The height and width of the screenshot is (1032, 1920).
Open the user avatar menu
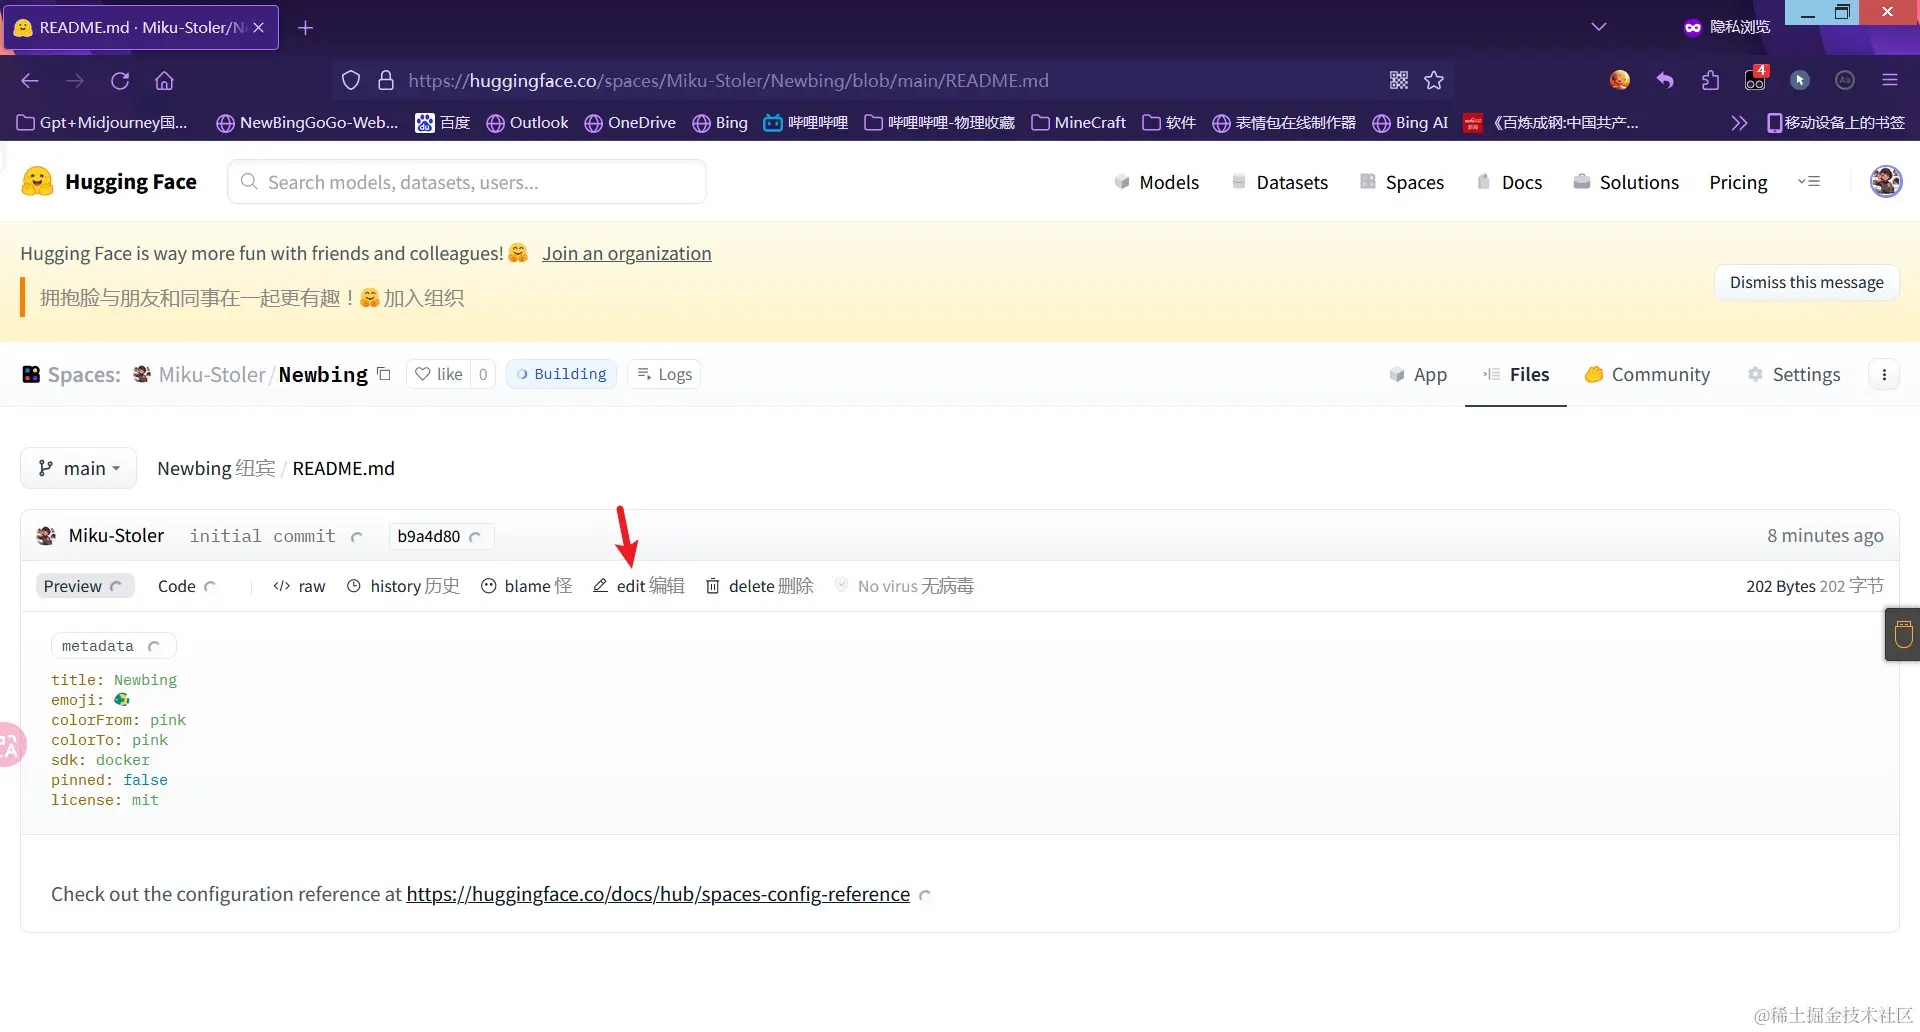(x=1886, y=182)
